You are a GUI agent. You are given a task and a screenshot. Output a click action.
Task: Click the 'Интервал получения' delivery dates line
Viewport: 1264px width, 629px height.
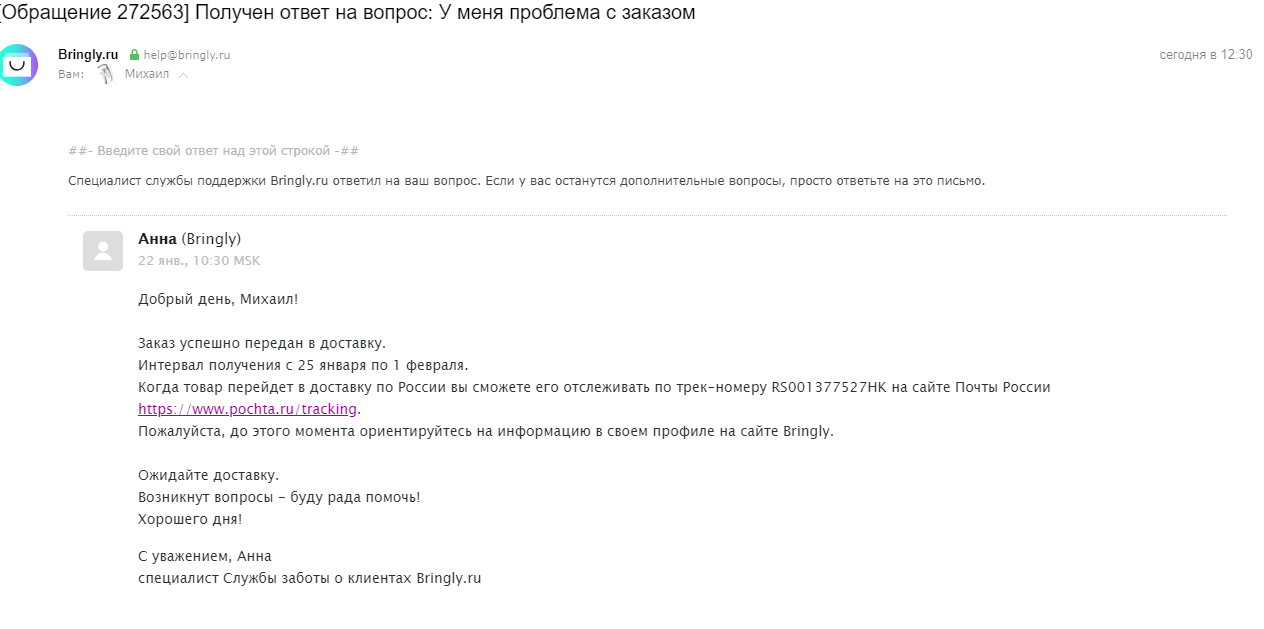303,365
